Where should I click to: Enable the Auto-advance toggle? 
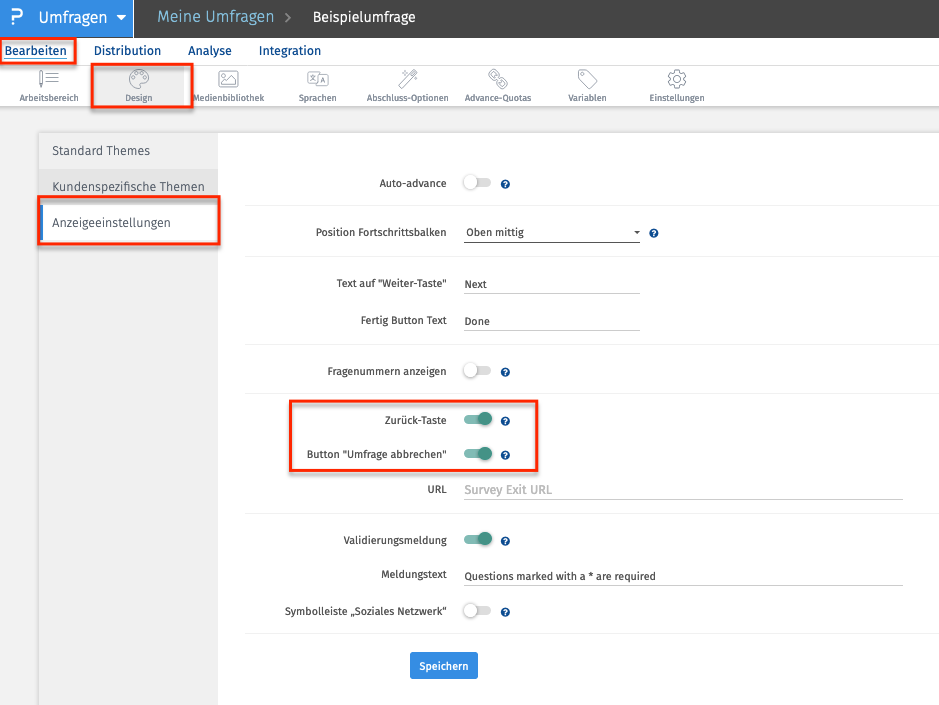point(477,183)
